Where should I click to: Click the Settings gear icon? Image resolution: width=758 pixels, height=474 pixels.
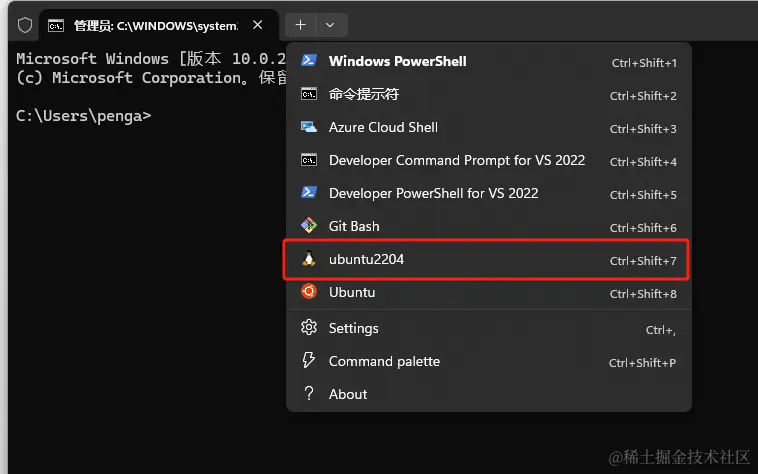(309, 328)
